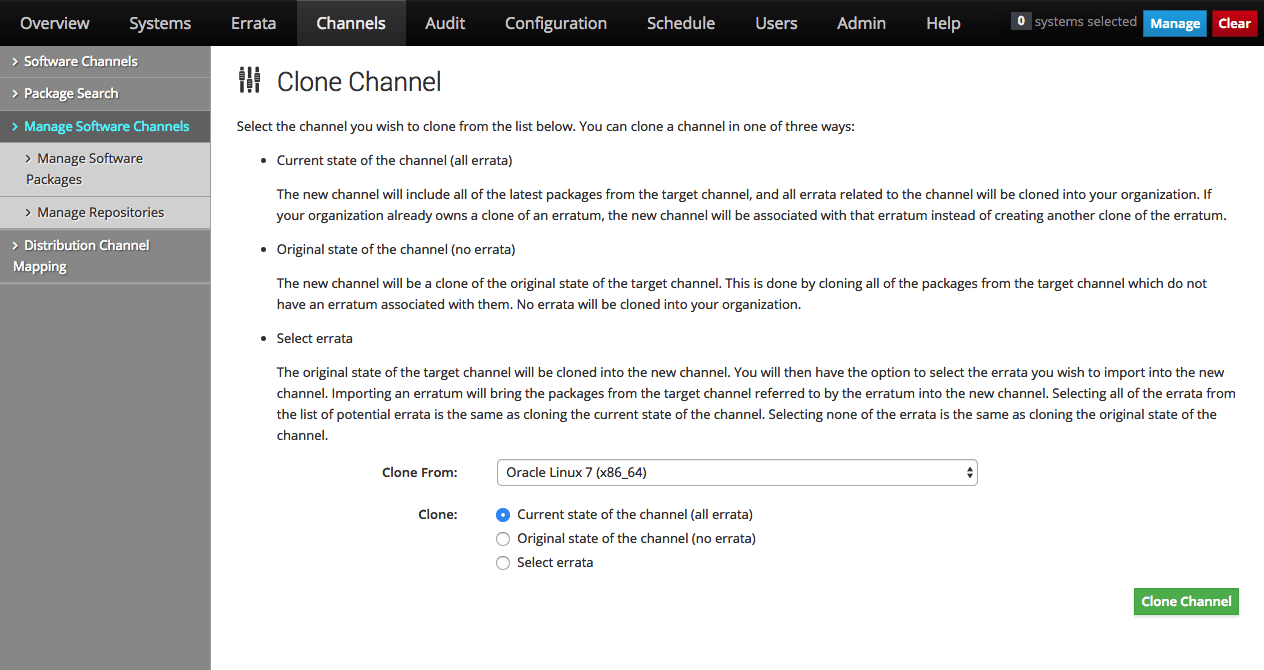Click the red Clear button
The height and width of the screenshot is (670, 1264).
coord(1234,23)
